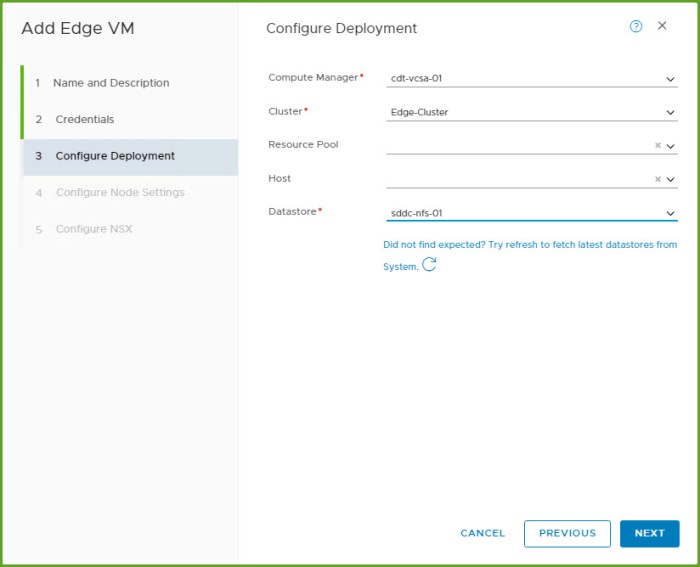Expand the Resource Pool dropdown arrow
This screenshot has height=567, width=700.
(x=671, y=146)
